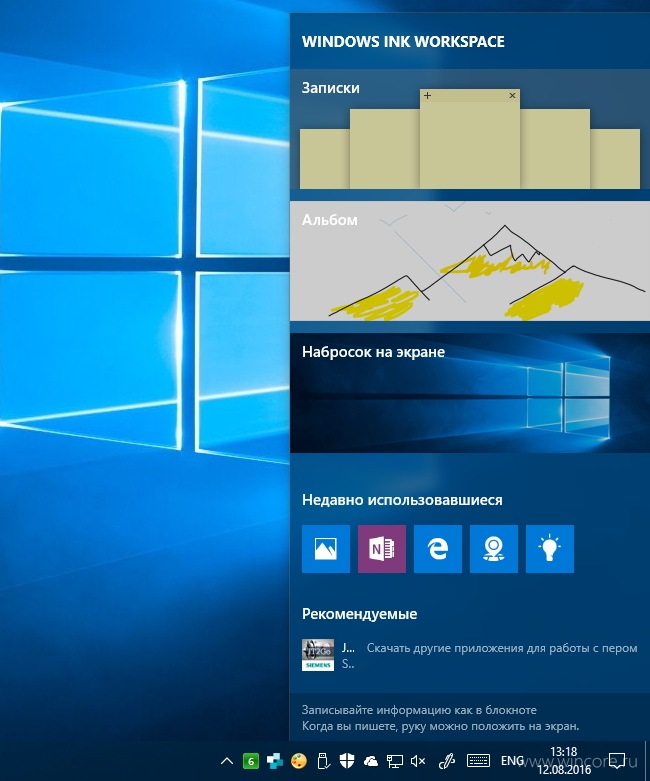Open the Siemens recommended app icon
Screen dimensions: 650x781
point(318,655)
